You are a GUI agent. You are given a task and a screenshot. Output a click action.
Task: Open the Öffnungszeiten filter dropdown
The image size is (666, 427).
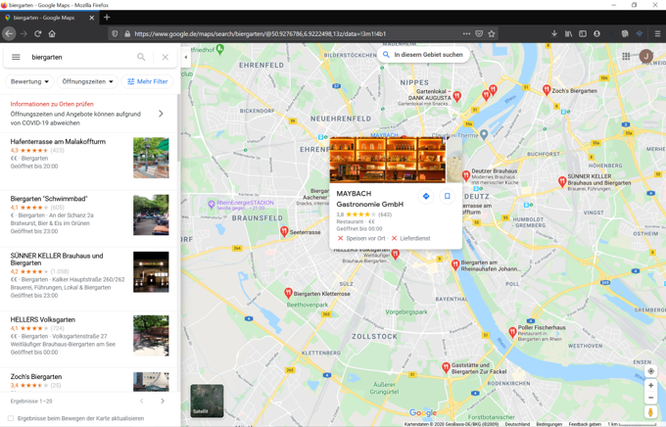pos(87,82)
